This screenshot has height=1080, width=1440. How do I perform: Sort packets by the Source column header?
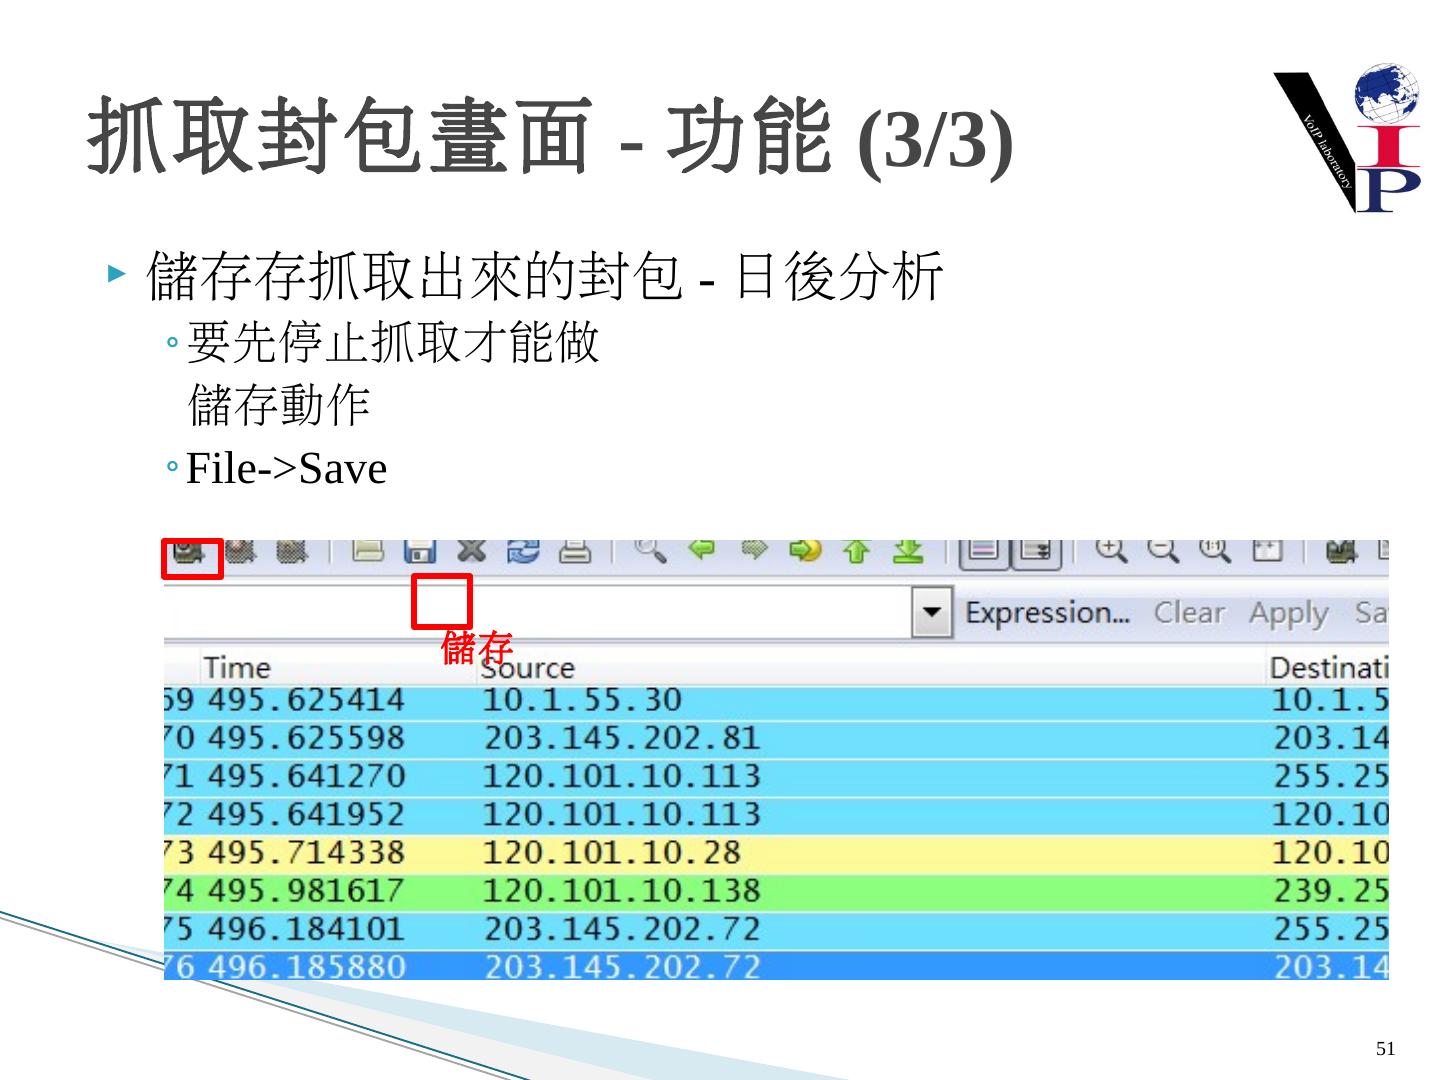[x=528, y=667]
